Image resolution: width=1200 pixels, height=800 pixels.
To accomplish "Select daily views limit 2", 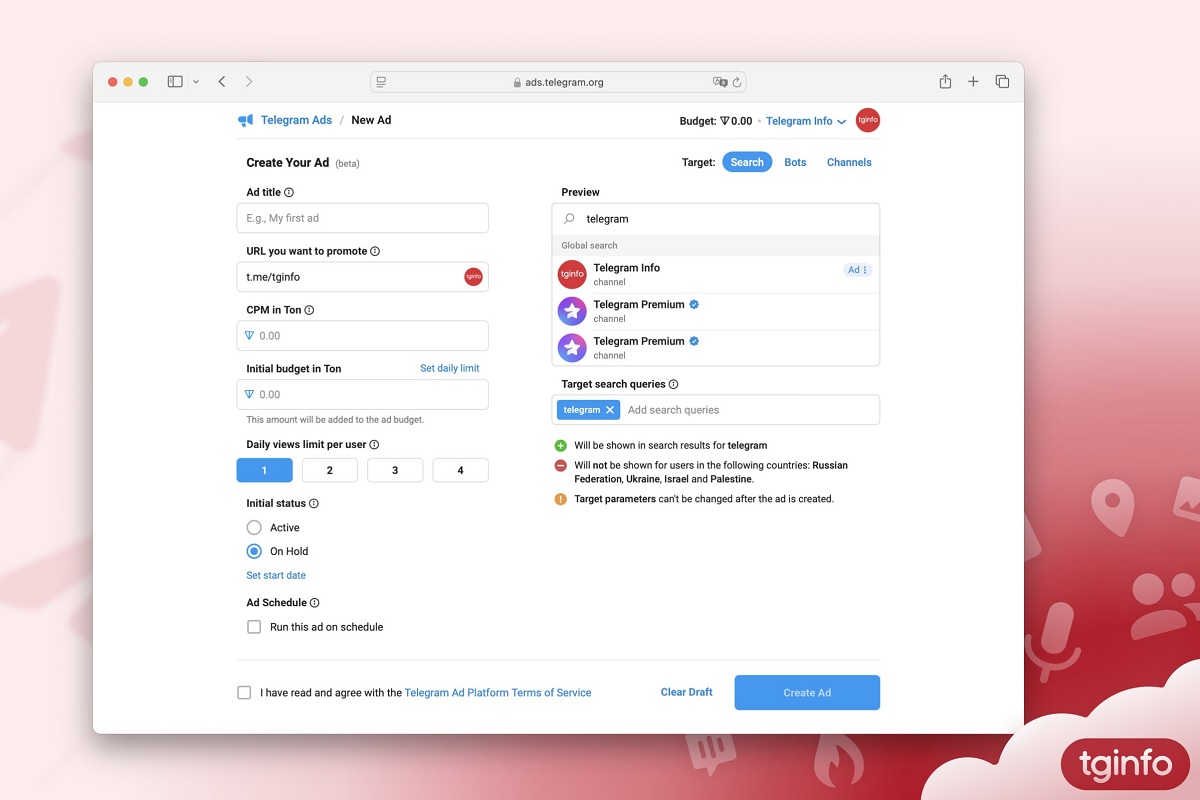I will (330, 470).
